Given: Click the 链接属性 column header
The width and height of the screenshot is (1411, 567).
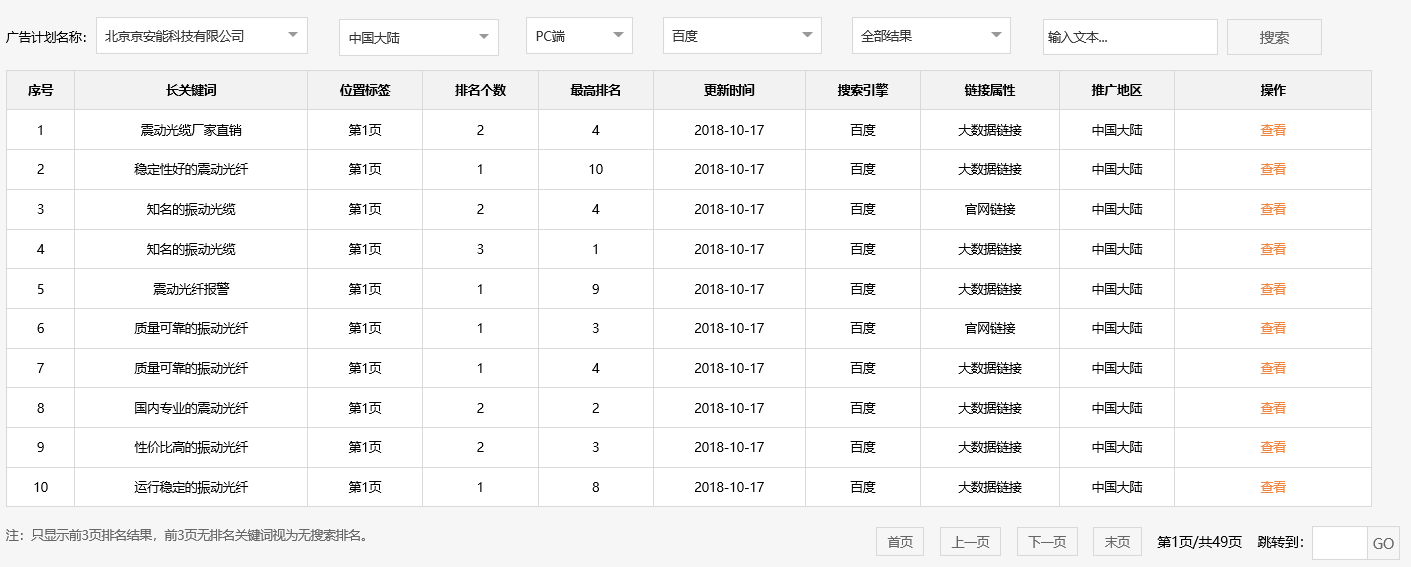Looking at the screenshot, I should [x=990, y=90].
